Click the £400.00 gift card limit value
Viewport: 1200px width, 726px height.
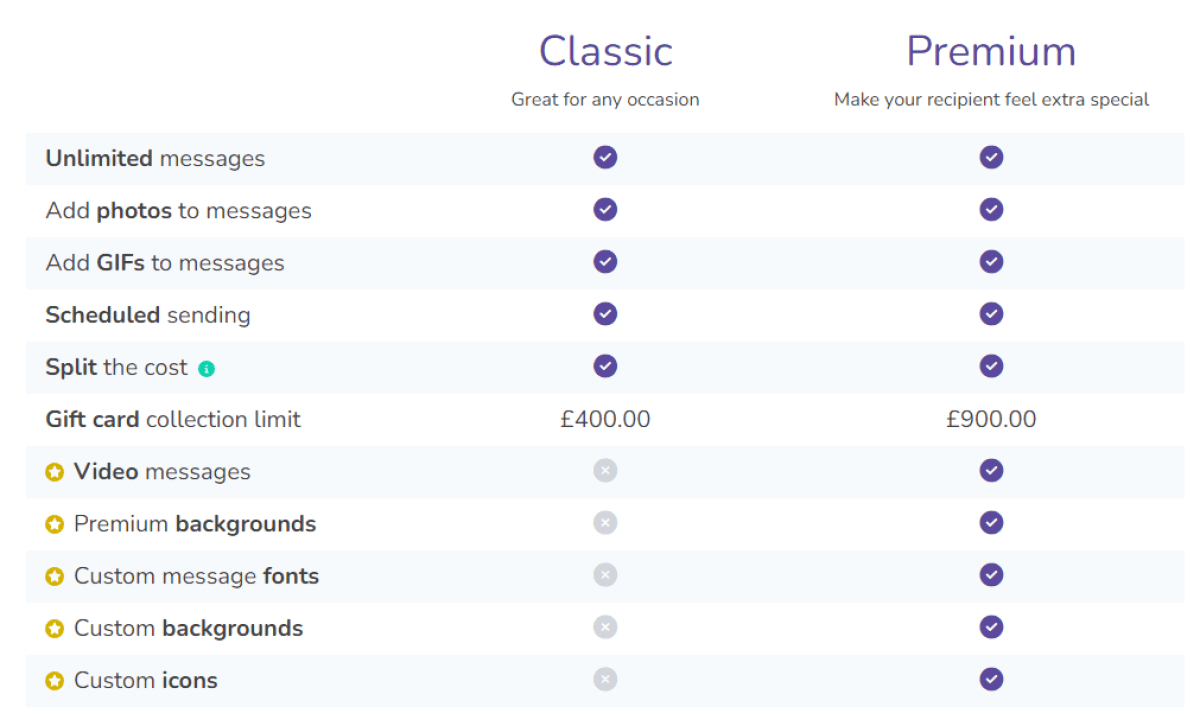tap(605, 418)
